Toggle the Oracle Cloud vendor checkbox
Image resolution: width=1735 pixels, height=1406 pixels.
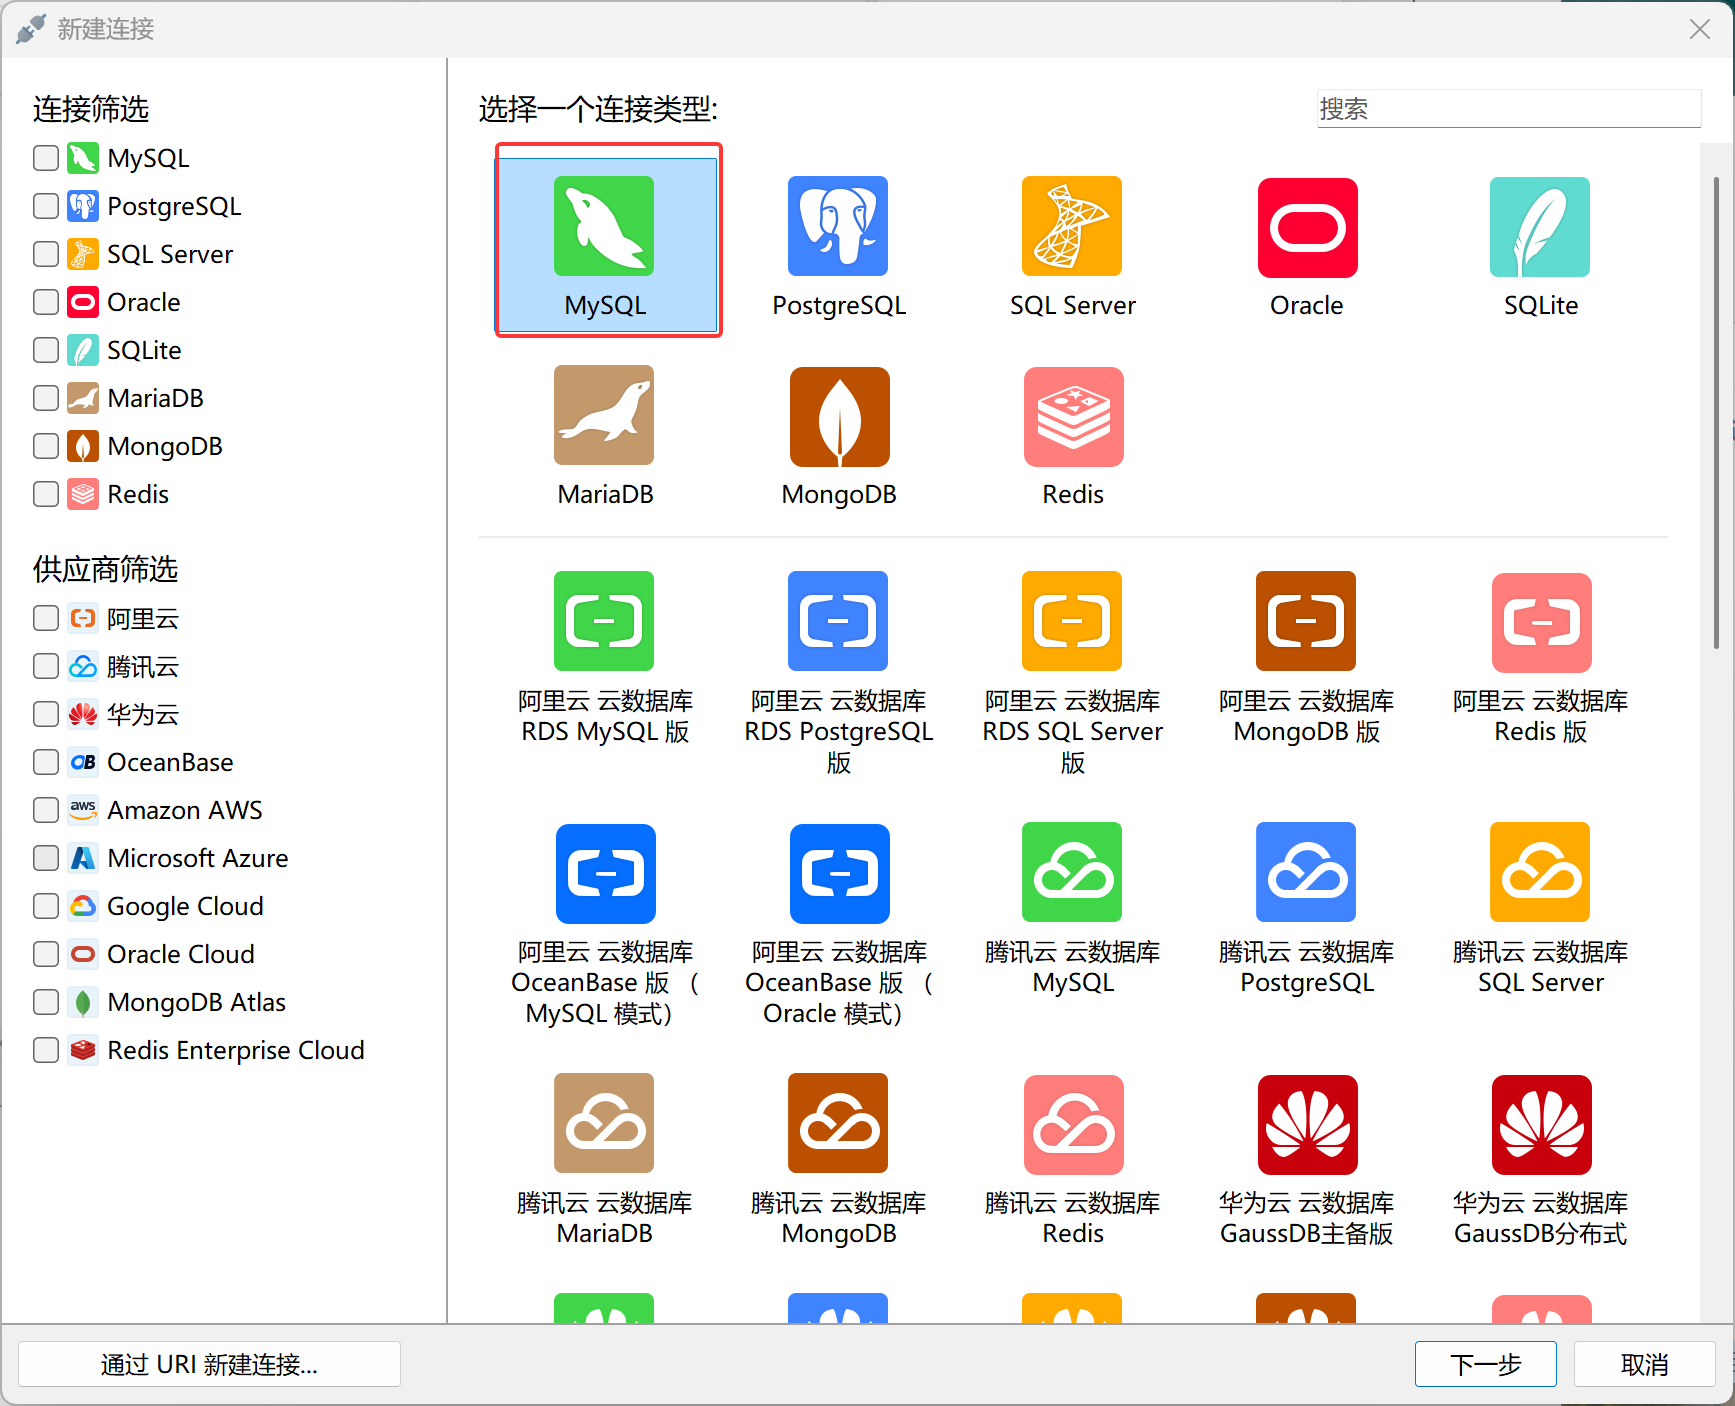point(46,954)
